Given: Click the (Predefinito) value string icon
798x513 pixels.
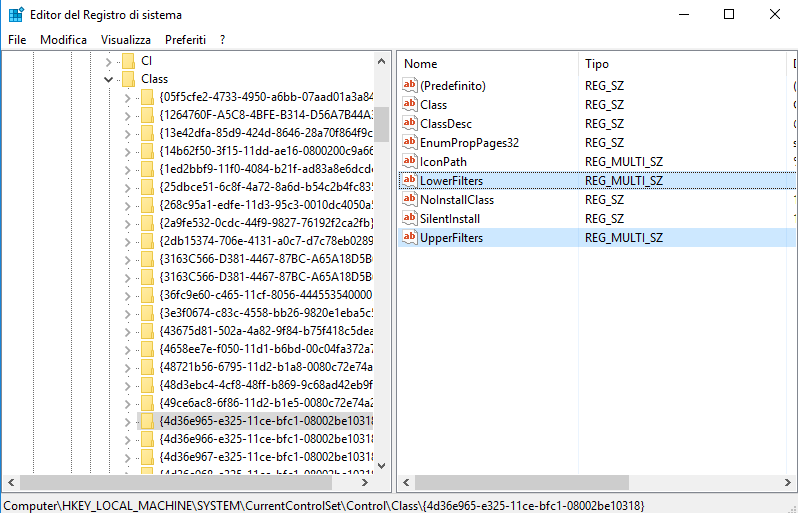Looking at the screenshot, I should [410, 86].
